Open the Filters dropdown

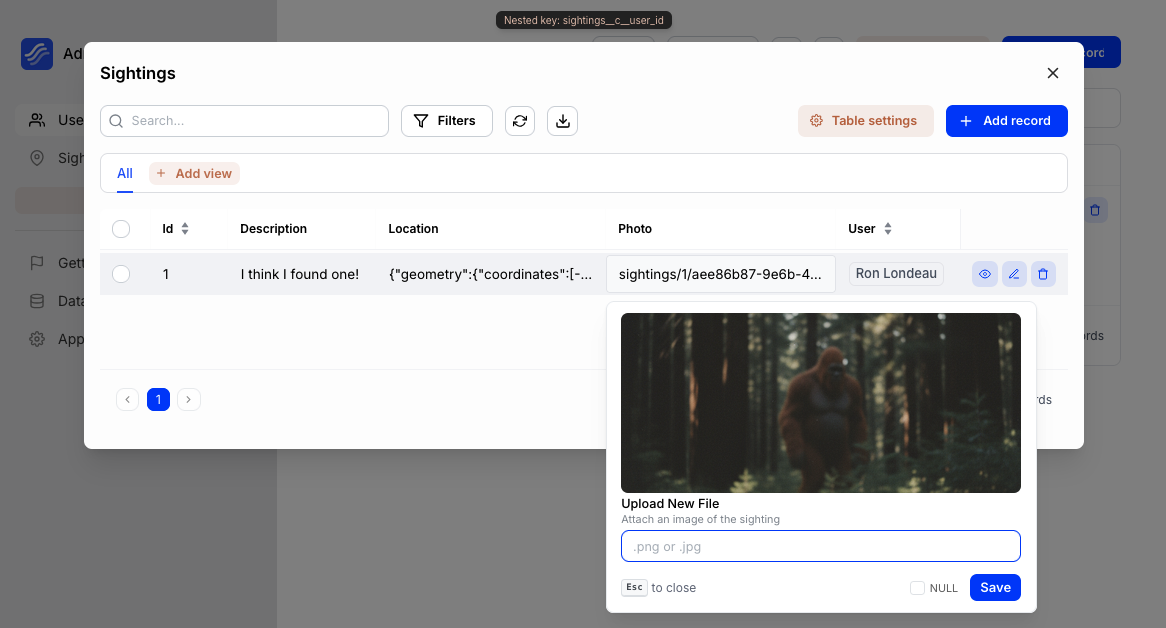[446, 120]
